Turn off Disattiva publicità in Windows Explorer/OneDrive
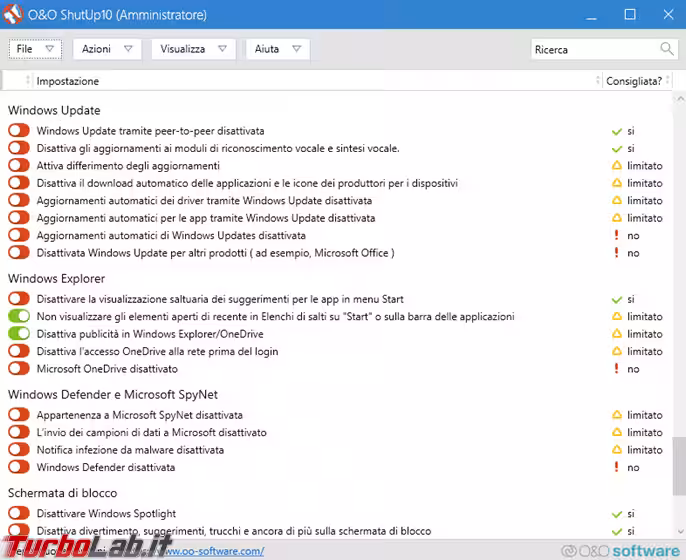This screenshot has width=686, height=560. click(19, 333)
